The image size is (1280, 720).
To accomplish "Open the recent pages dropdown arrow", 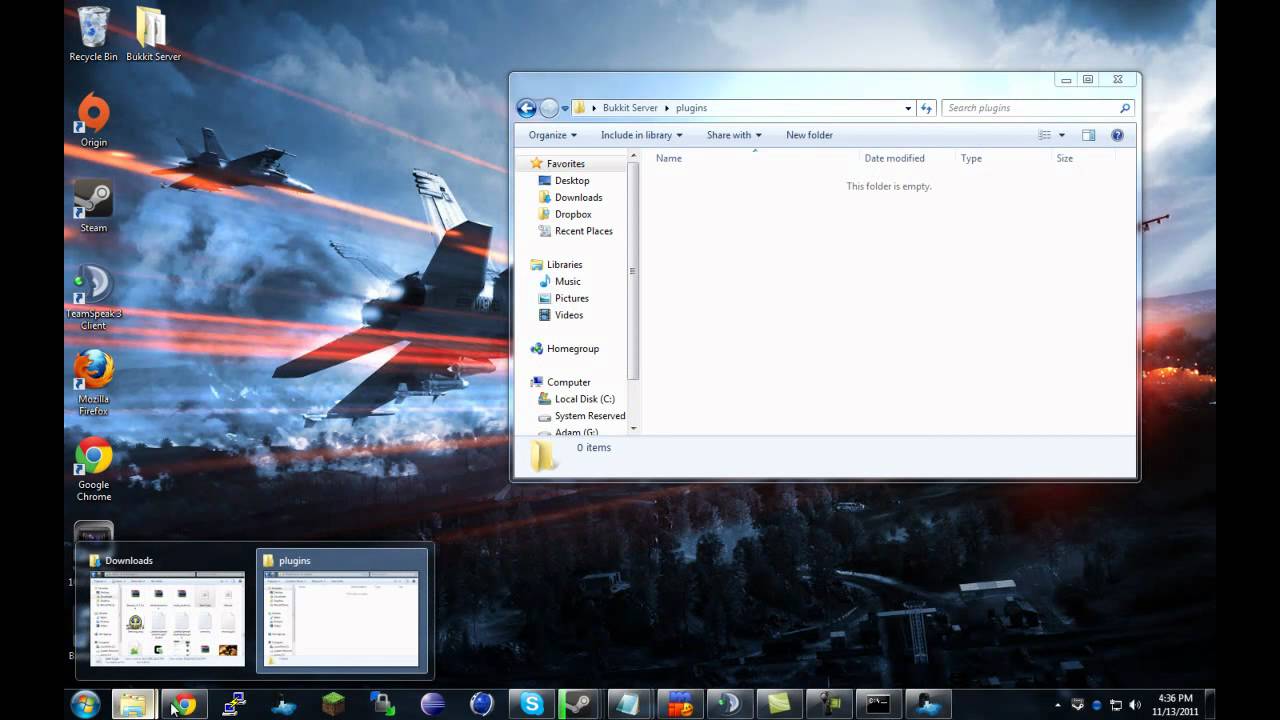I will (x=565, y=108).
